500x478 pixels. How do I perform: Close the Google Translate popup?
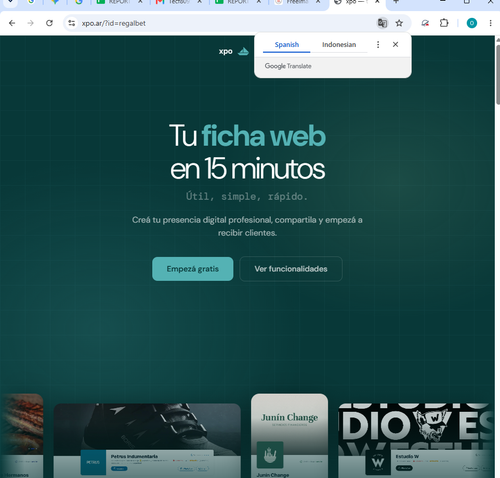point(395,44)
